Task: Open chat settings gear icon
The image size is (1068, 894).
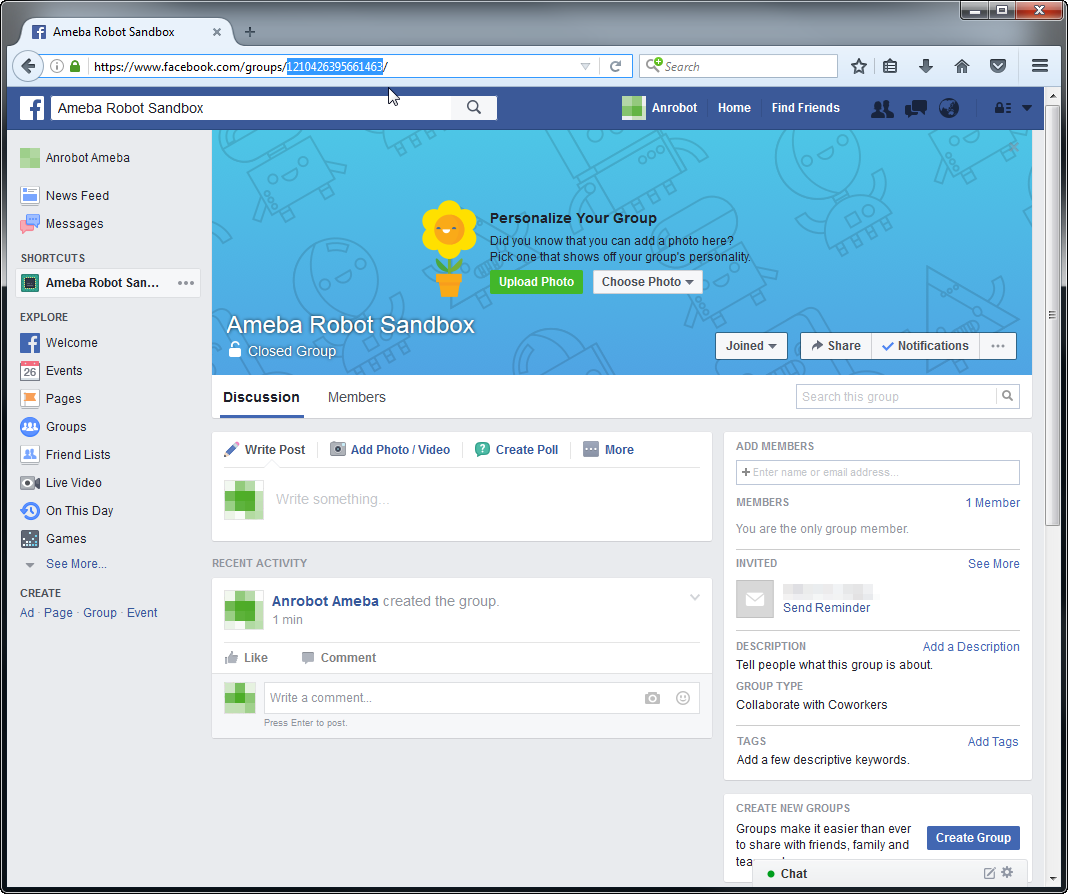Action: point(1007,872)
